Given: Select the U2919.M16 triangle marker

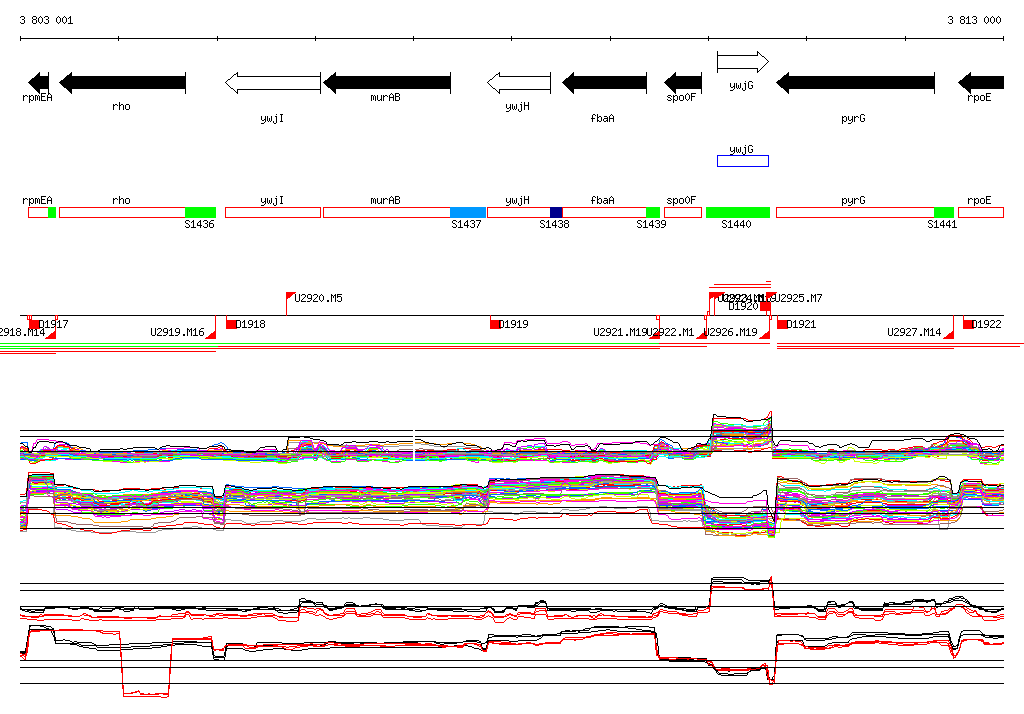Looking at the screenshot, I should click(211, 334).
